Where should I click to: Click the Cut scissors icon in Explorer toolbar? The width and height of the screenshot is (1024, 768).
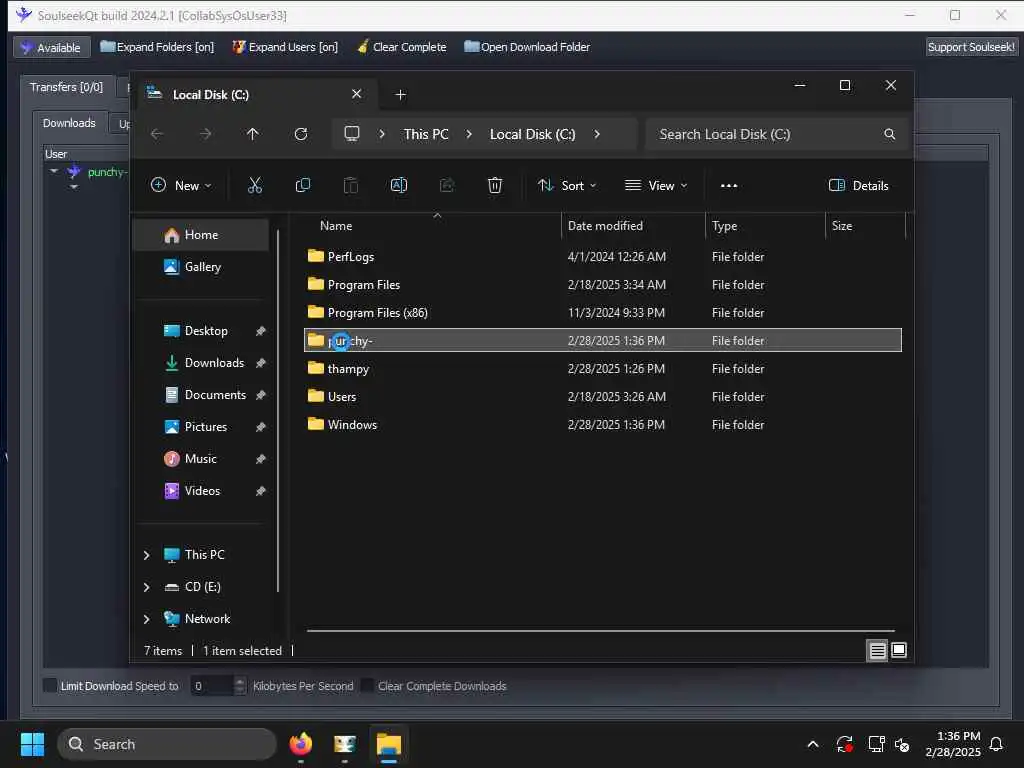(x=255, y=185)
